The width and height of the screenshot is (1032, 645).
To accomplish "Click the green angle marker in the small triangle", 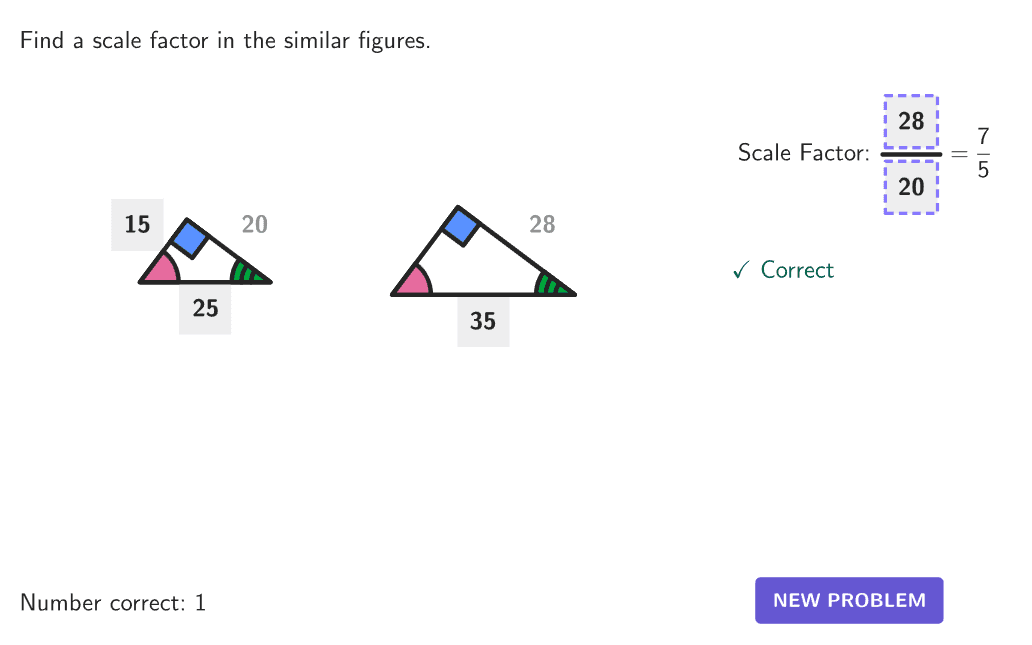I will [245, 272].
